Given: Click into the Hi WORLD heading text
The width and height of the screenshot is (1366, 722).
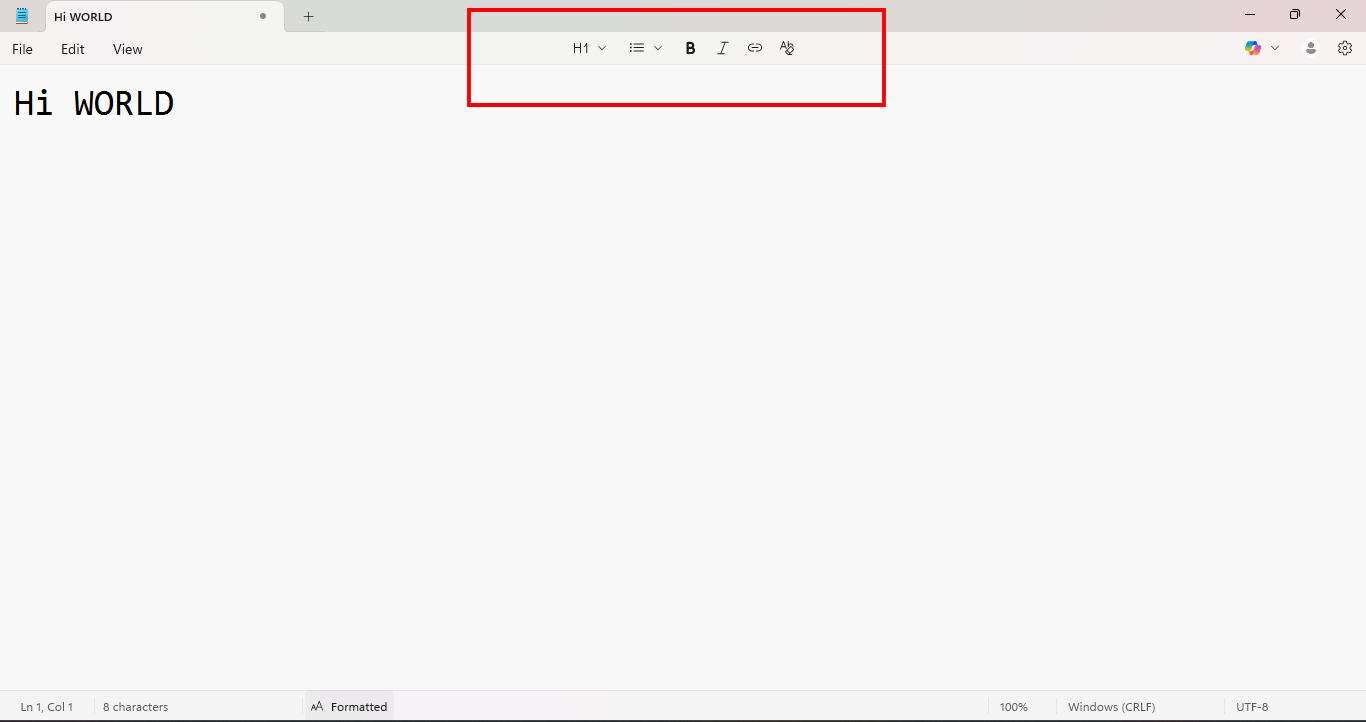Looking at the screenshot, I should pos(94,103).
